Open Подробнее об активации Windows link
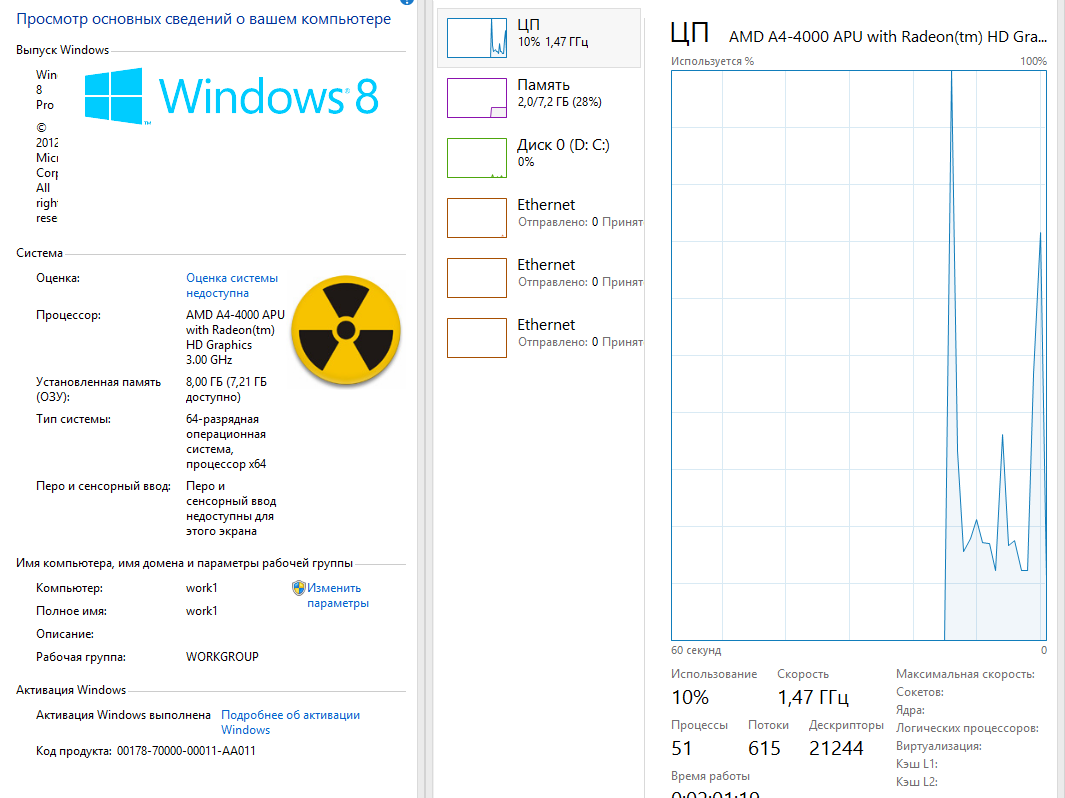The width and height of the screenshot is (1065, 798). tap(290, 722)
